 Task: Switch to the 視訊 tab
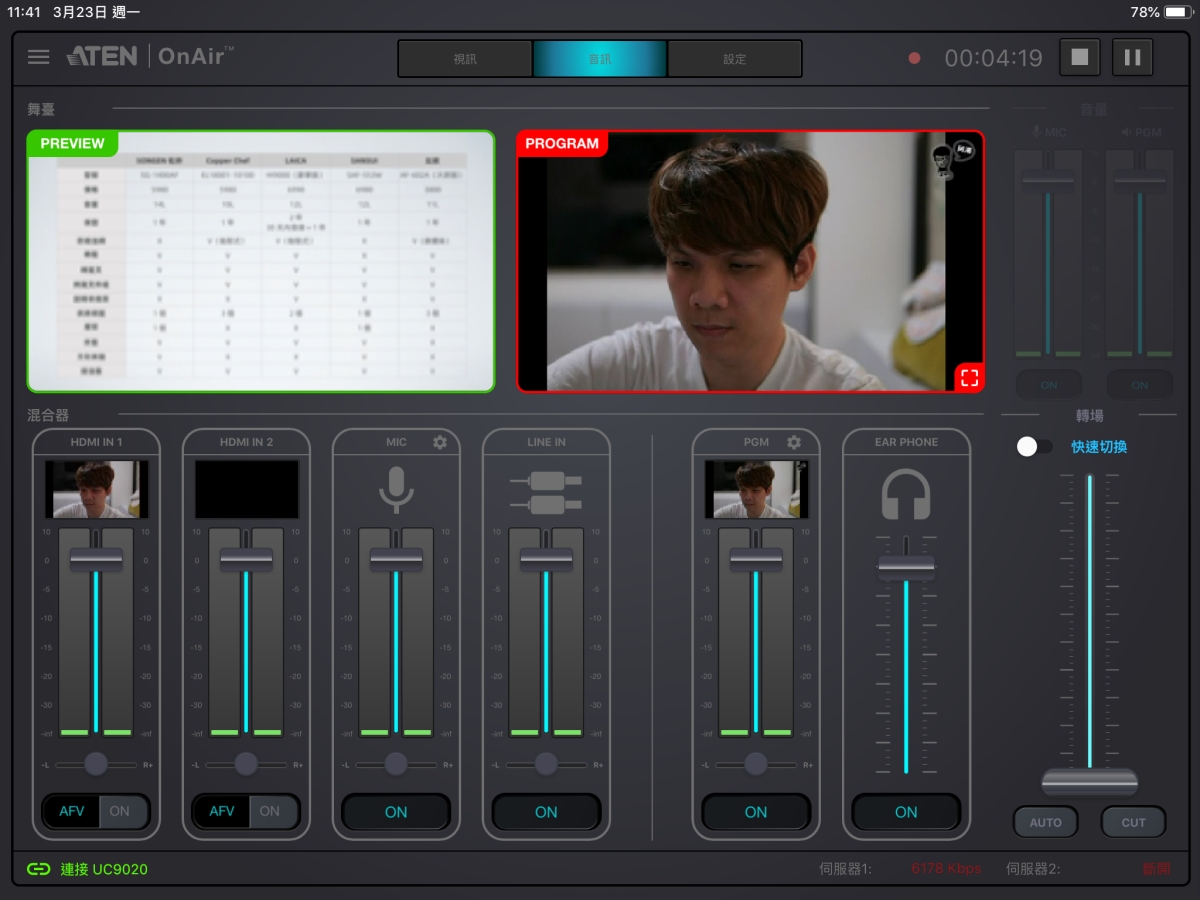pyautogui.click(x=465, y=59)
